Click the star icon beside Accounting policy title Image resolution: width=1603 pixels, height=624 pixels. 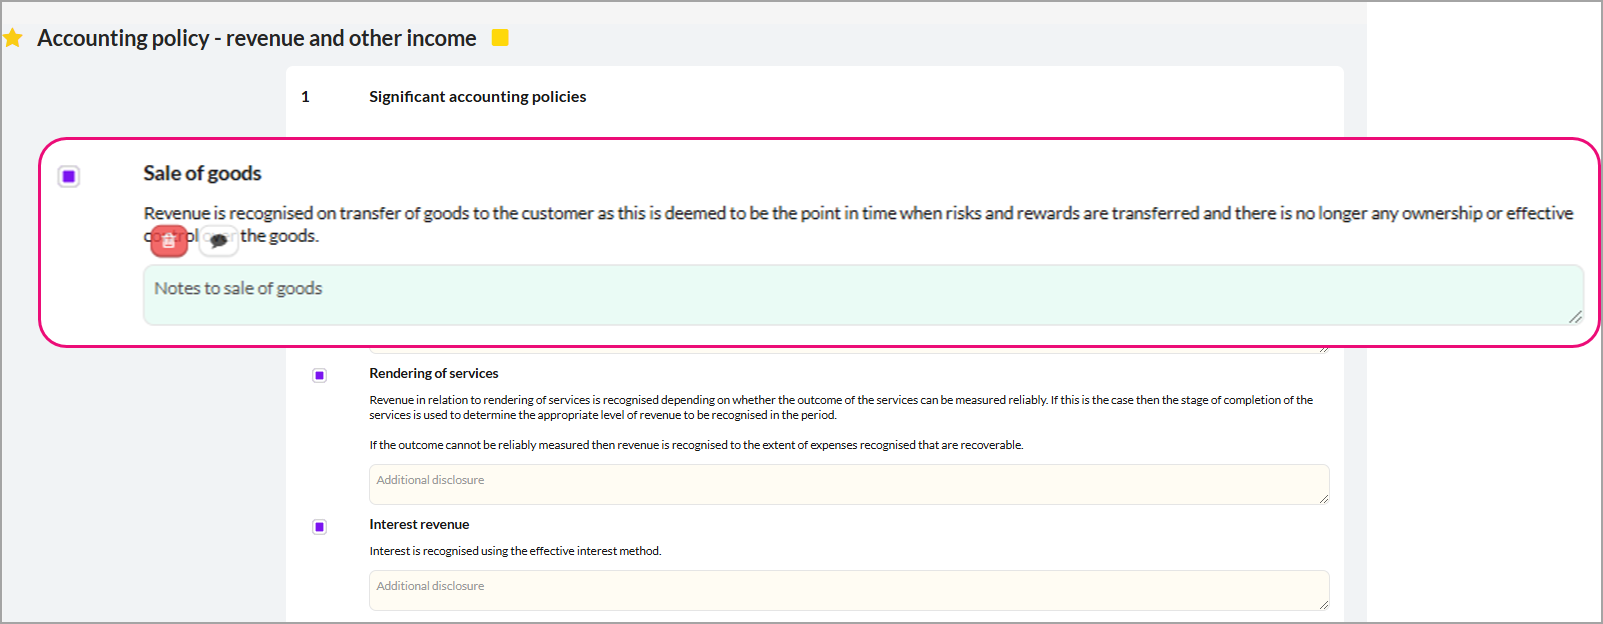tap(13, 38)
